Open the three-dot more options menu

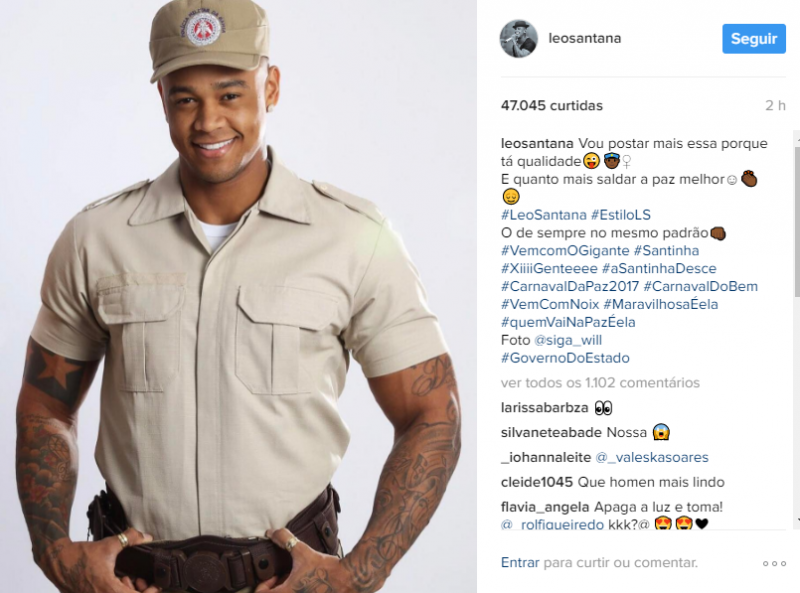pyautogui.click(x=774, y=563)
